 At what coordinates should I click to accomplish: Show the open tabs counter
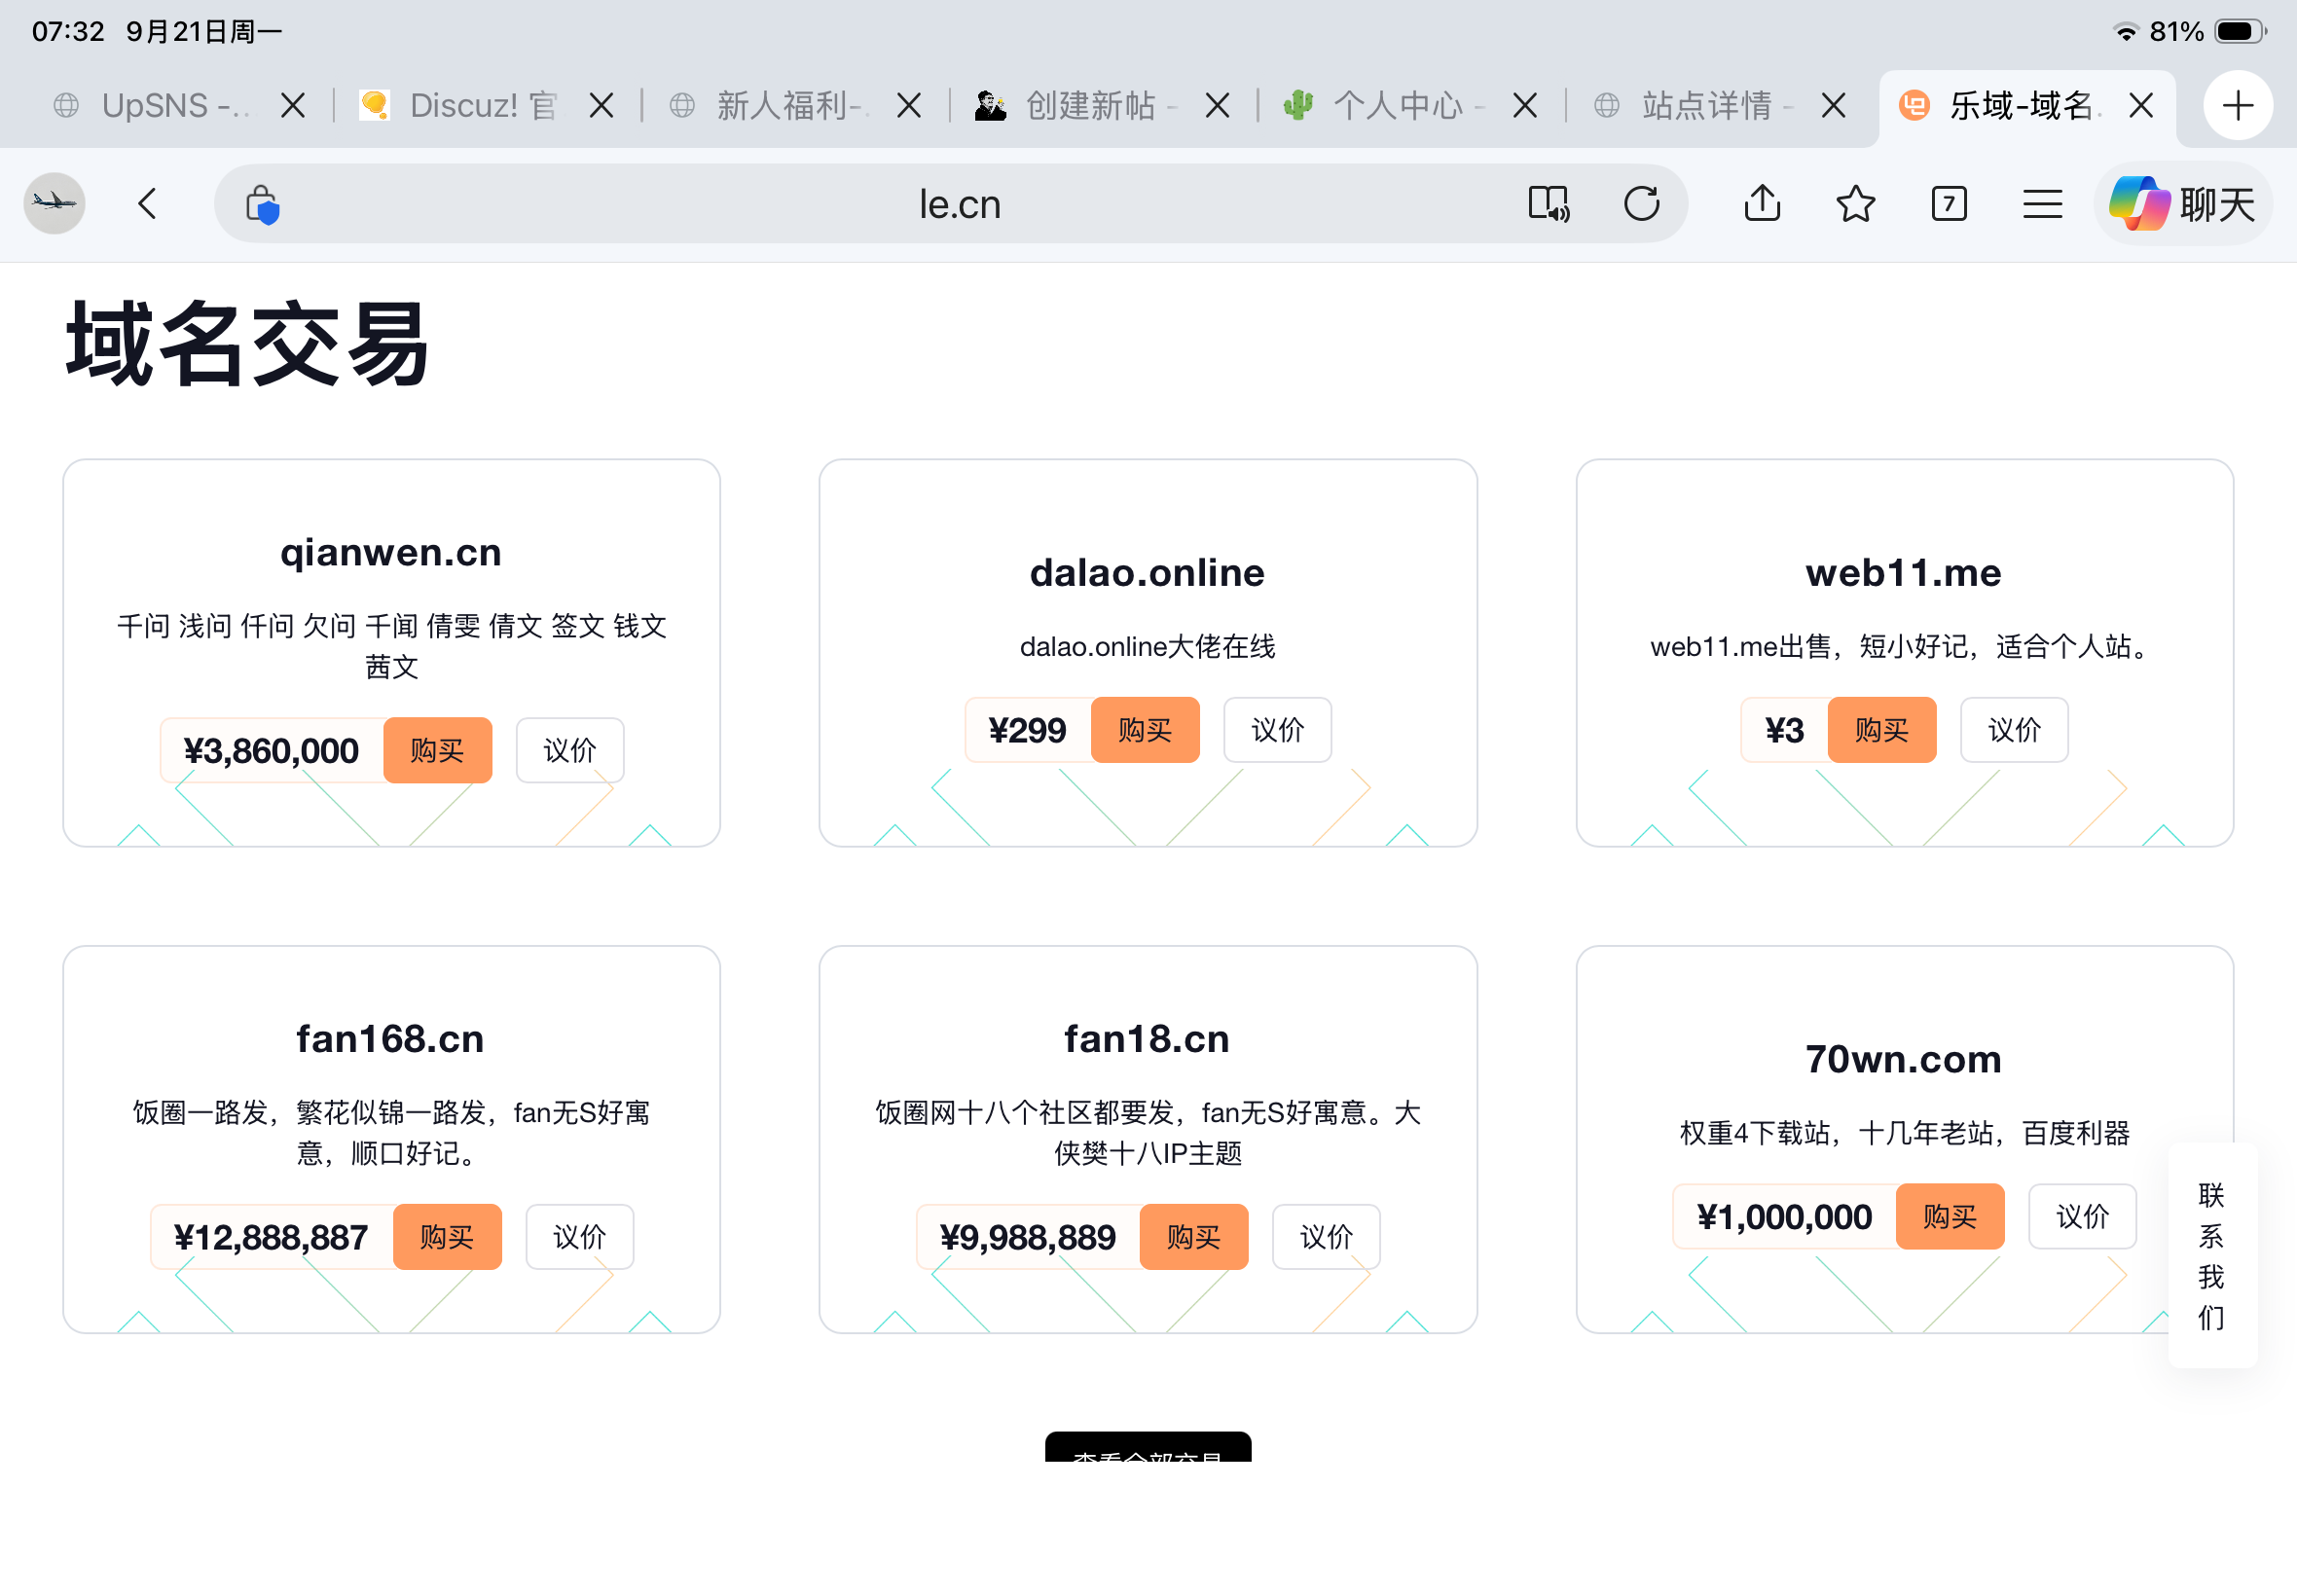click(1949, 204)
